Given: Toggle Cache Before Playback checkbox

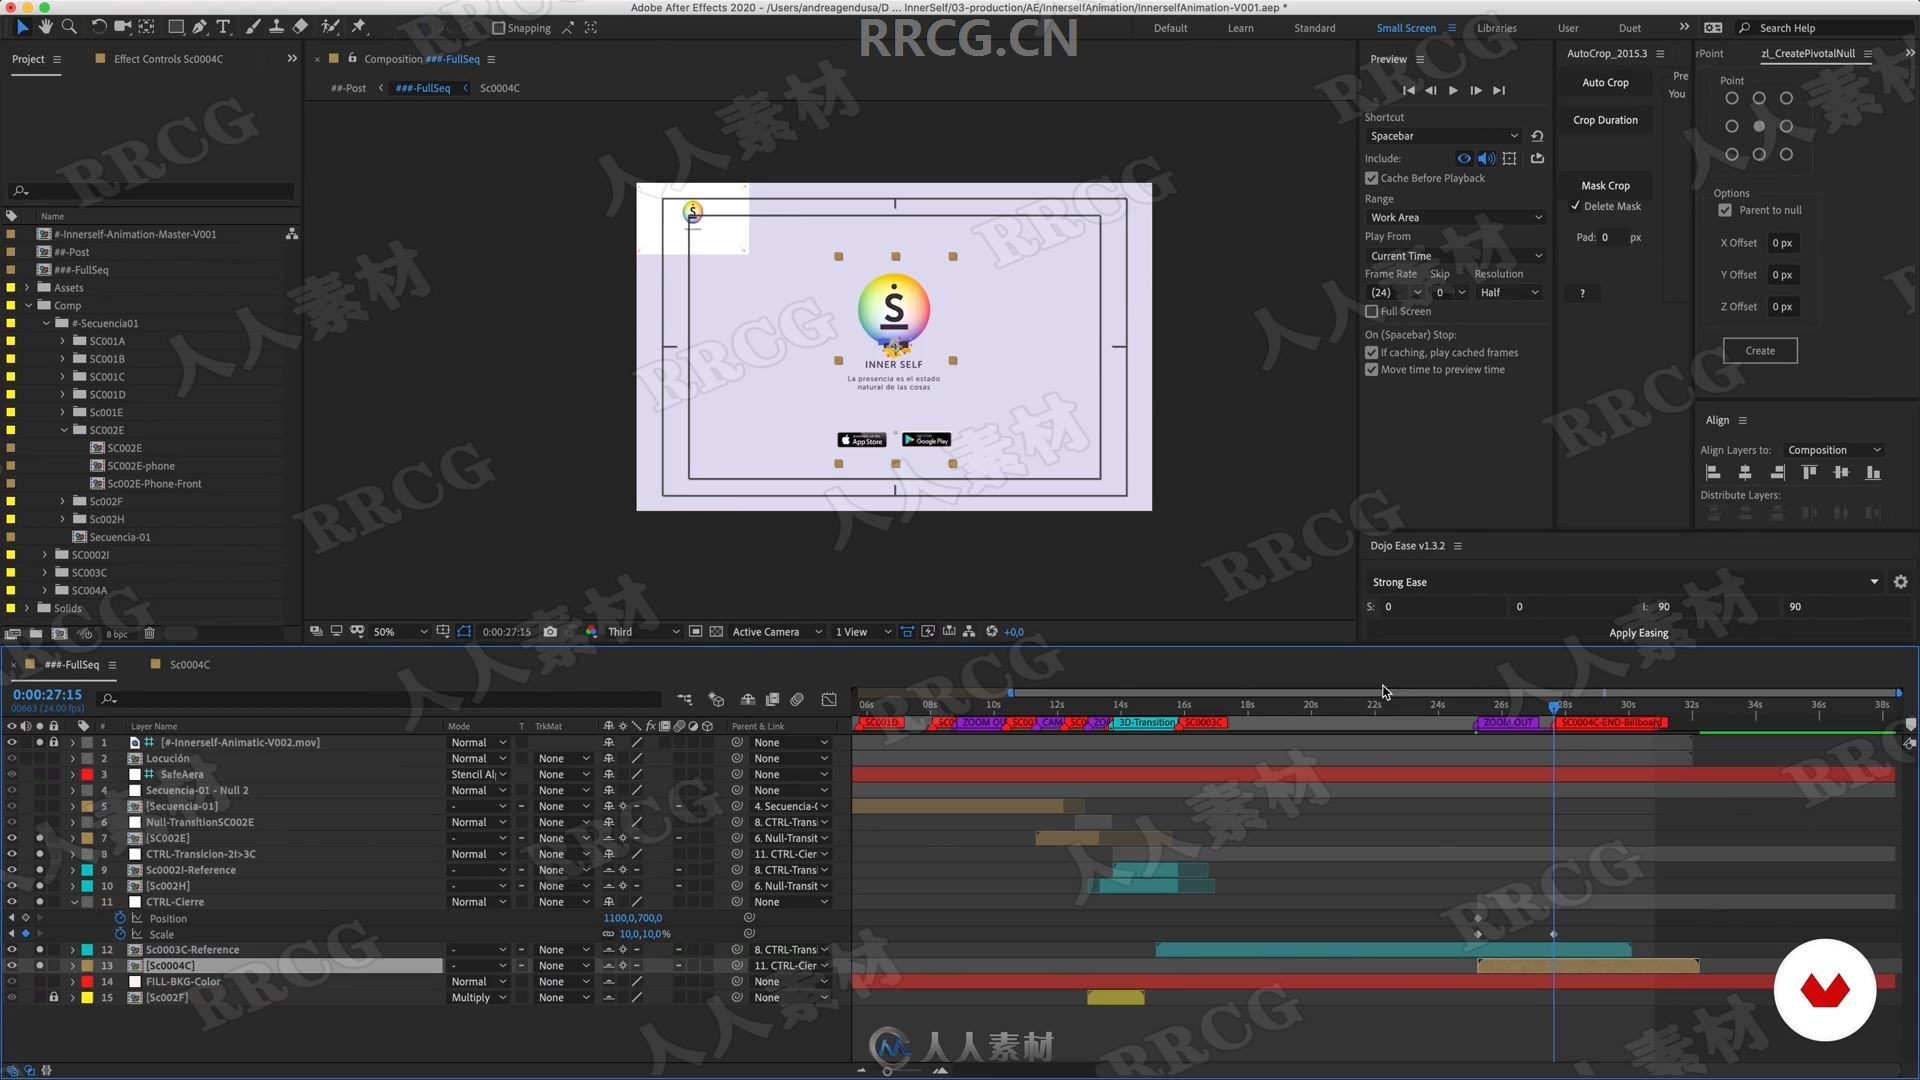Looking at the screenshot, I should pos(1371,177).
